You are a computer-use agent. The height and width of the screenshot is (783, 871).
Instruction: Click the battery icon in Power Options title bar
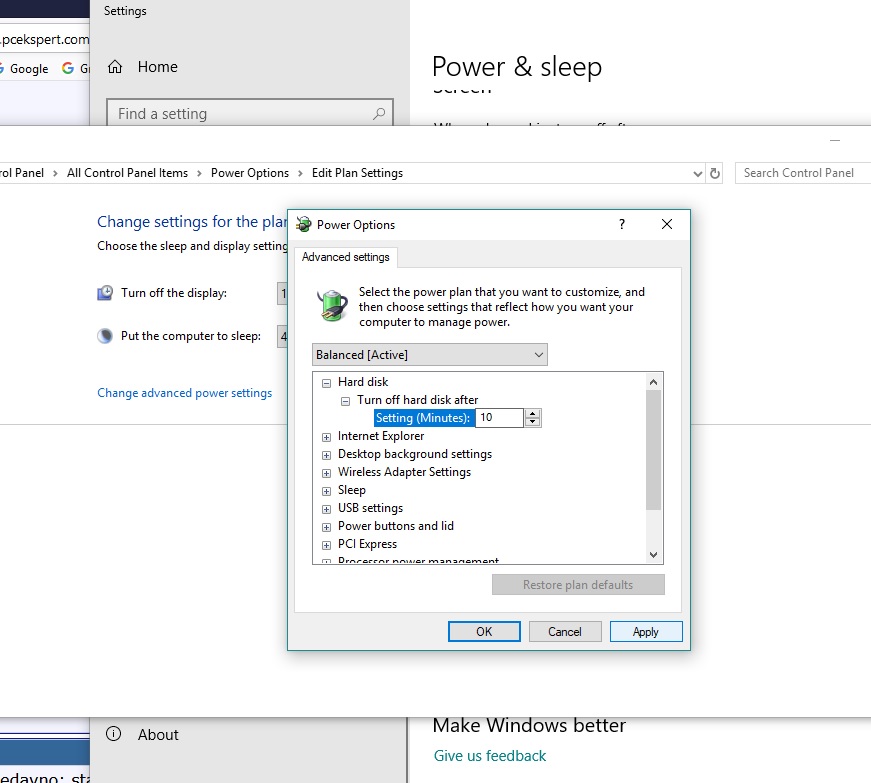[x=303, y=225]
